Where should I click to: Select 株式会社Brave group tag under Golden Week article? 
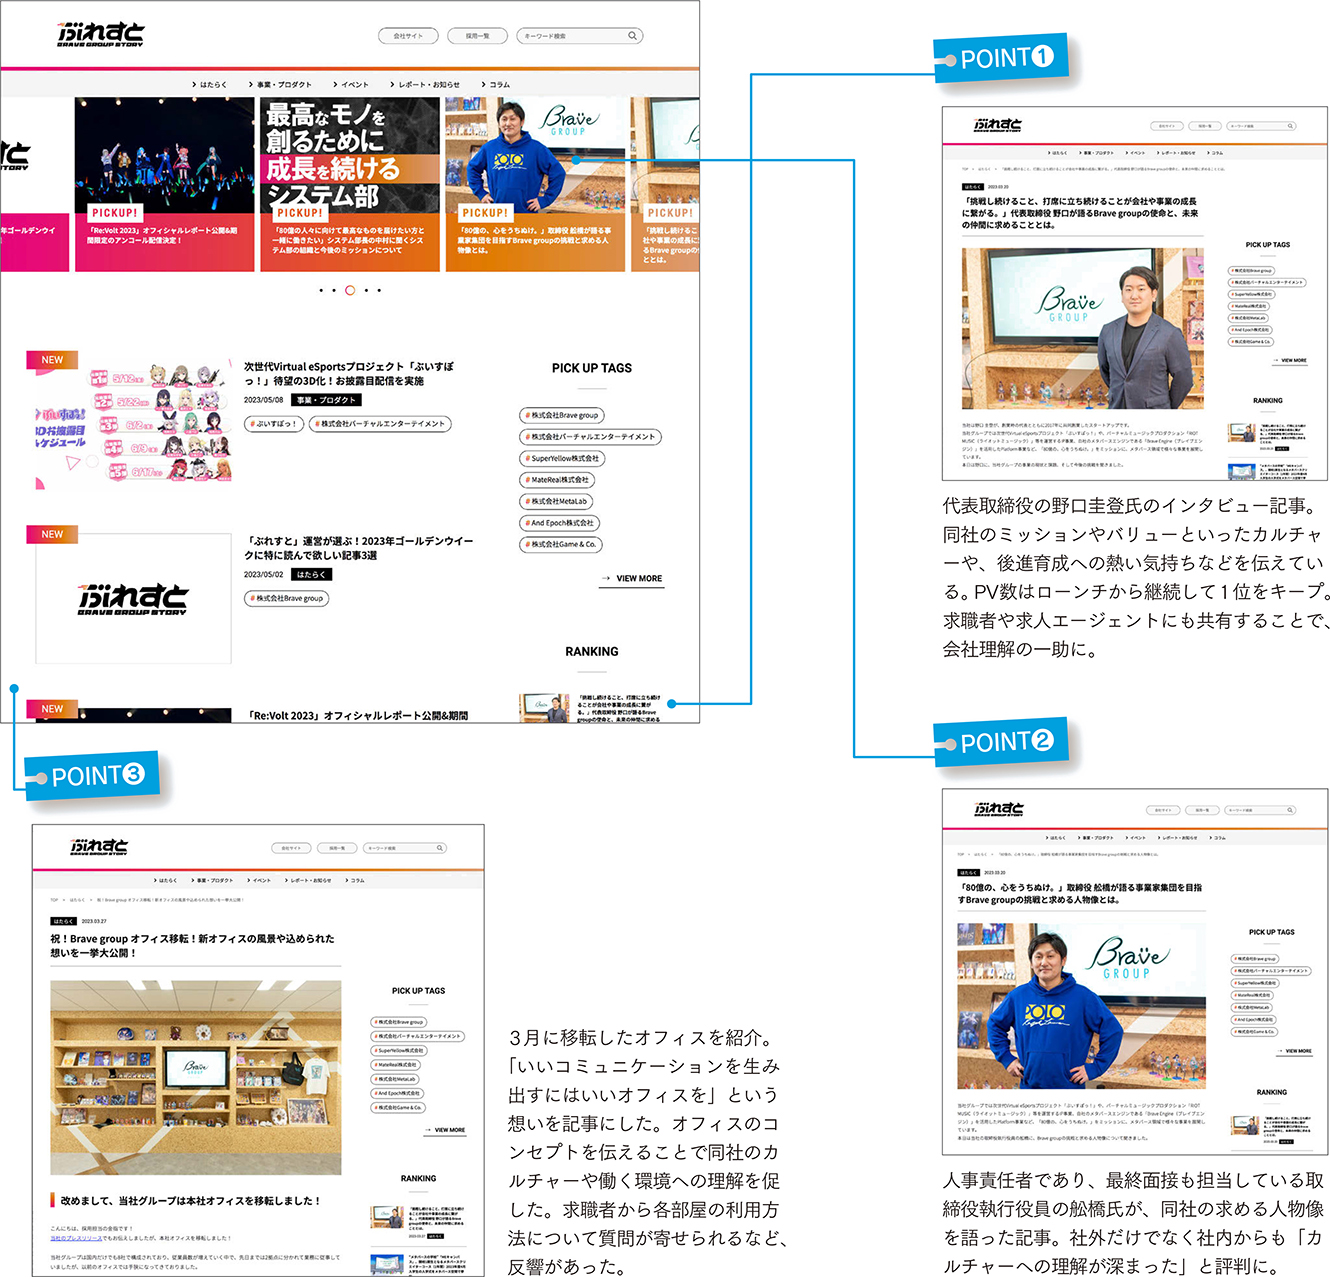(287, 598)
